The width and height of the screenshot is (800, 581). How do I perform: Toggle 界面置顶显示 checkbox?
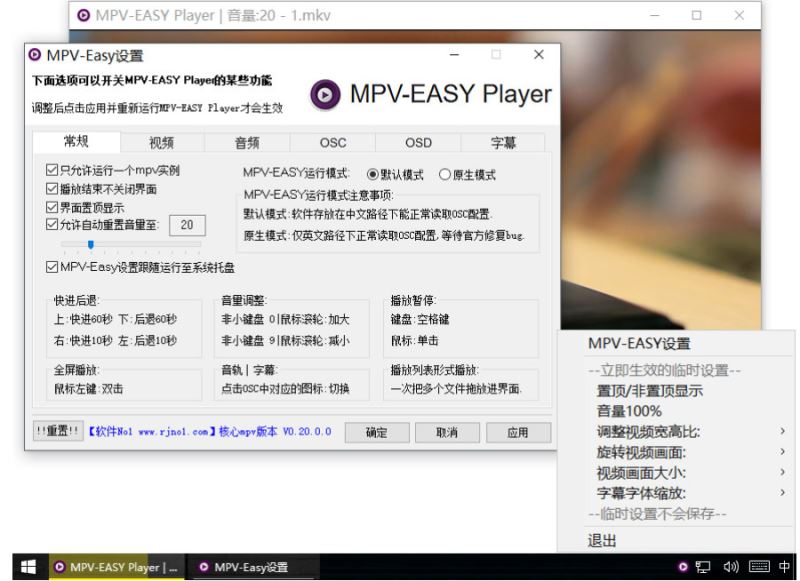click(52, 207)
